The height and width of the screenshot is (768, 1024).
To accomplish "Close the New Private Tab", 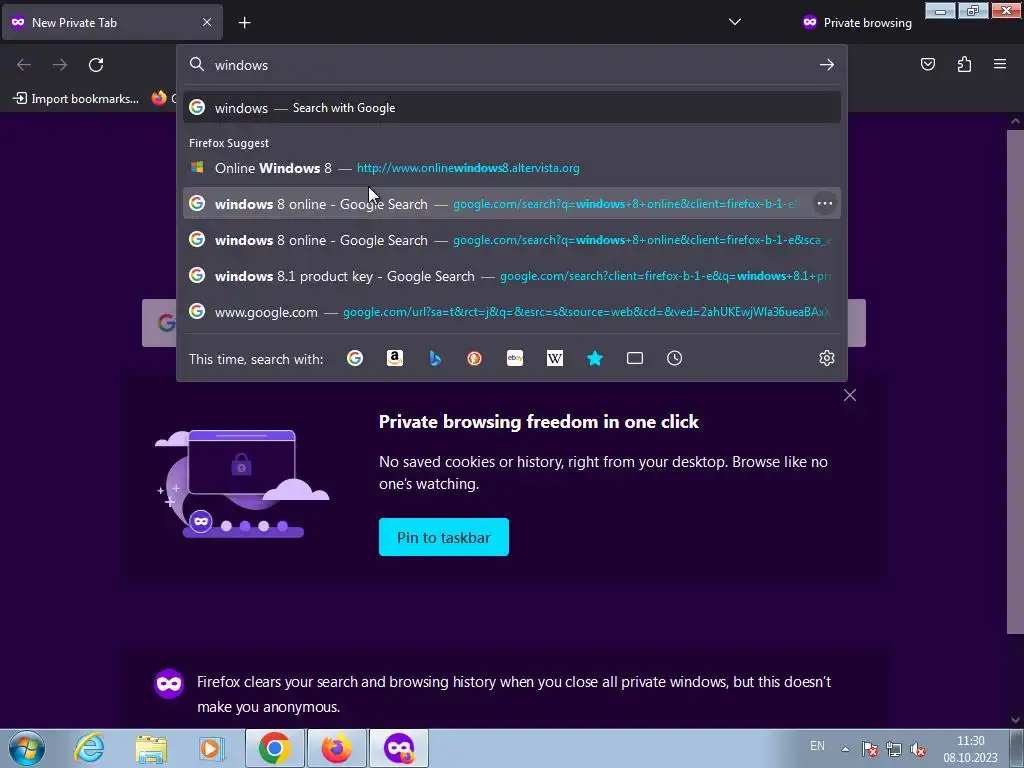I will click(x=207, y=22).
